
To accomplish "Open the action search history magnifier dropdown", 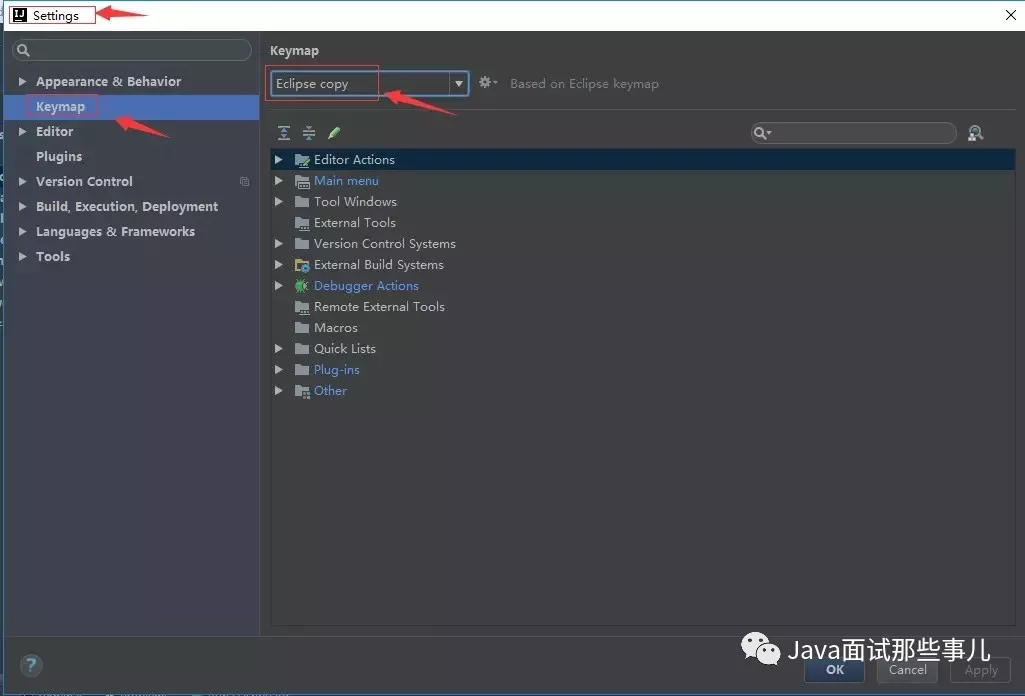I will (x=762, y=133).
